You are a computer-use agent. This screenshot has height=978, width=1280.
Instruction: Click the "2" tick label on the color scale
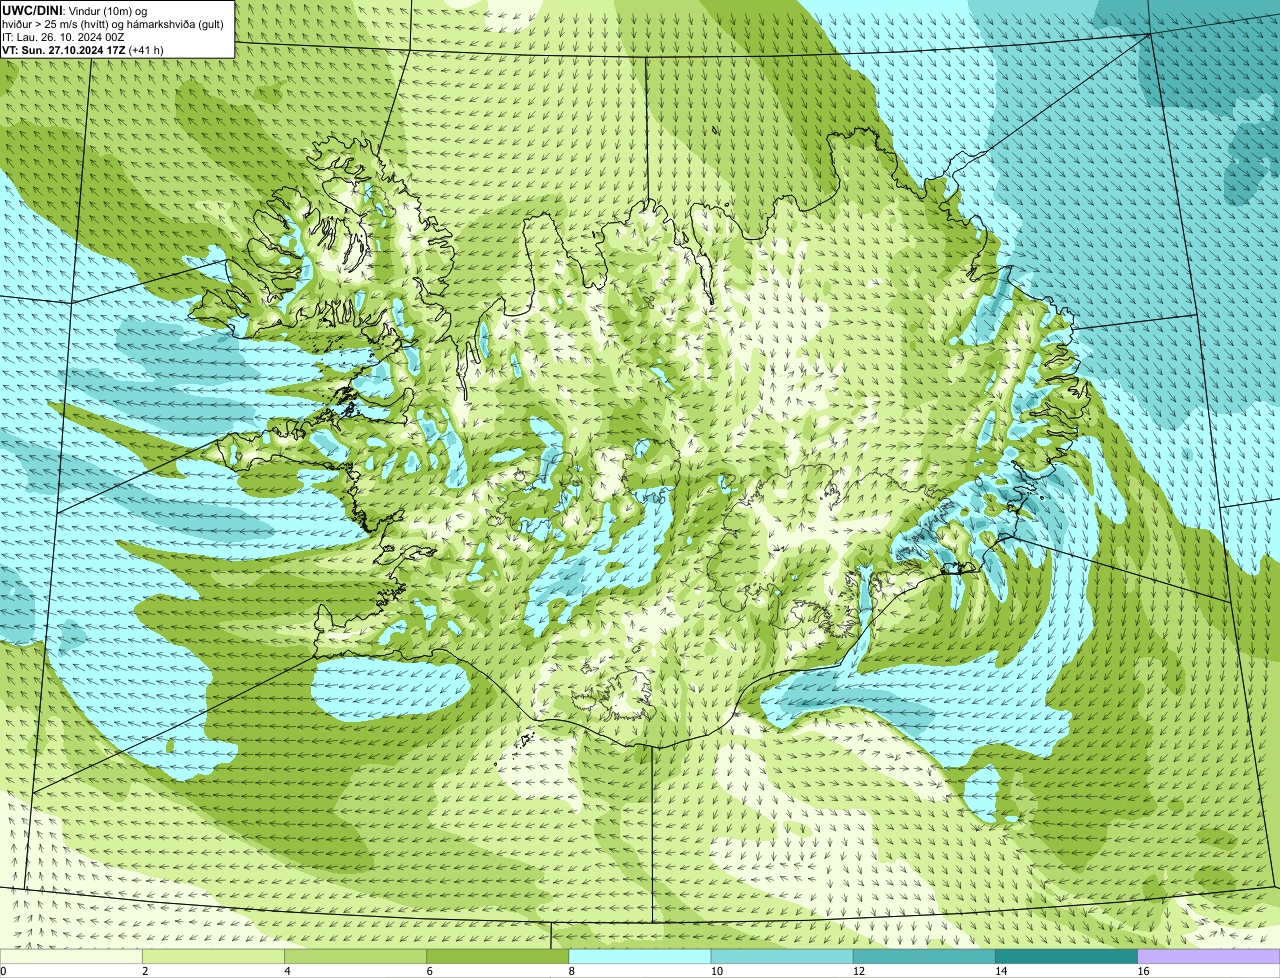coord(145,971)
